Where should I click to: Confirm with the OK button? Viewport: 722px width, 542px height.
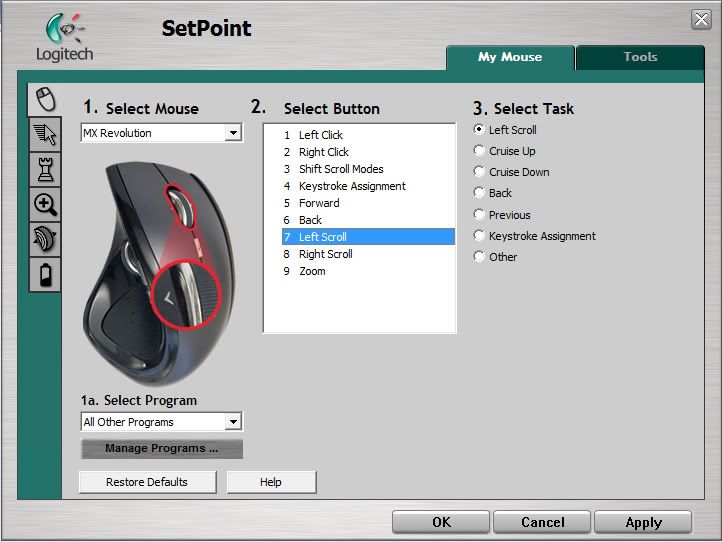[441, 522]
